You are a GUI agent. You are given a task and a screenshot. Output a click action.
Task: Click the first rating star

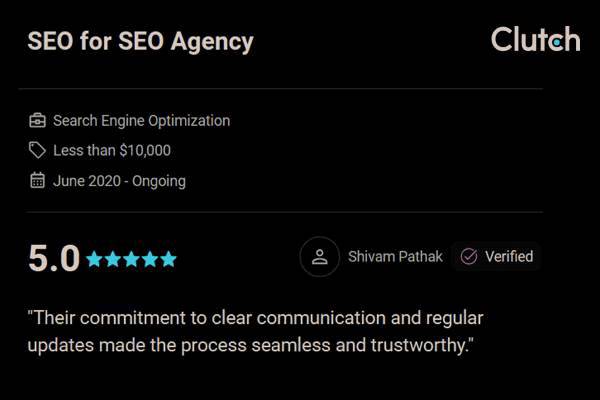click(95, 259)
